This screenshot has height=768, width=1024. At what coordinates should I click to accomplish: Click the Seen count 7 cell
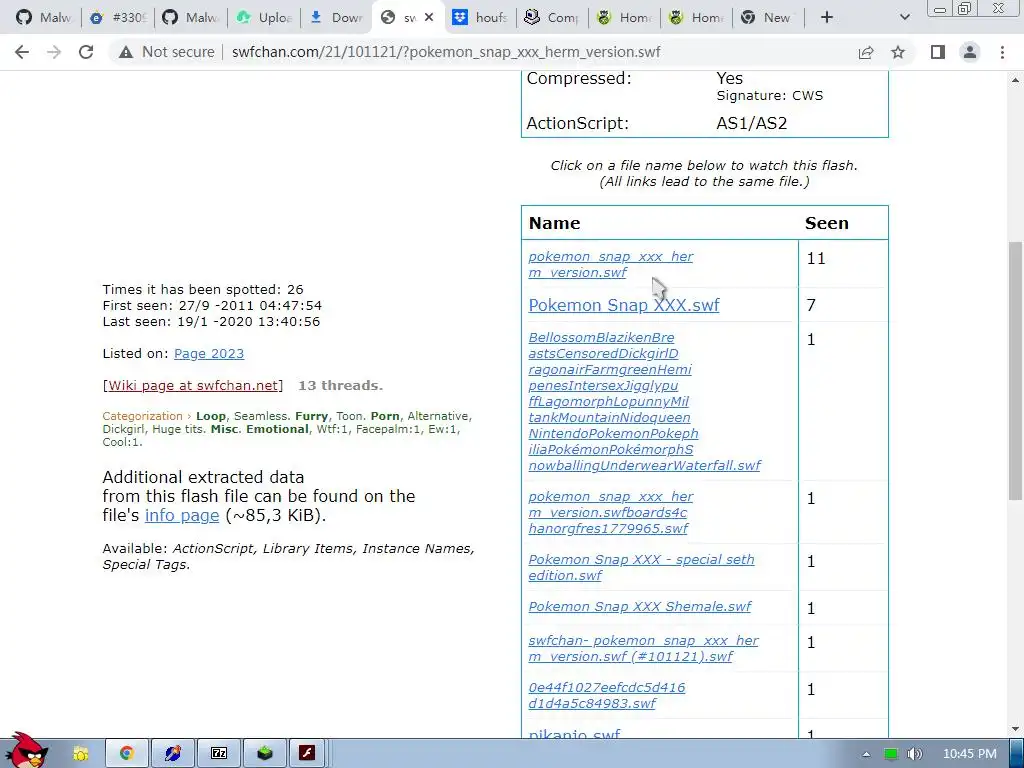click(x=843, y=305)
